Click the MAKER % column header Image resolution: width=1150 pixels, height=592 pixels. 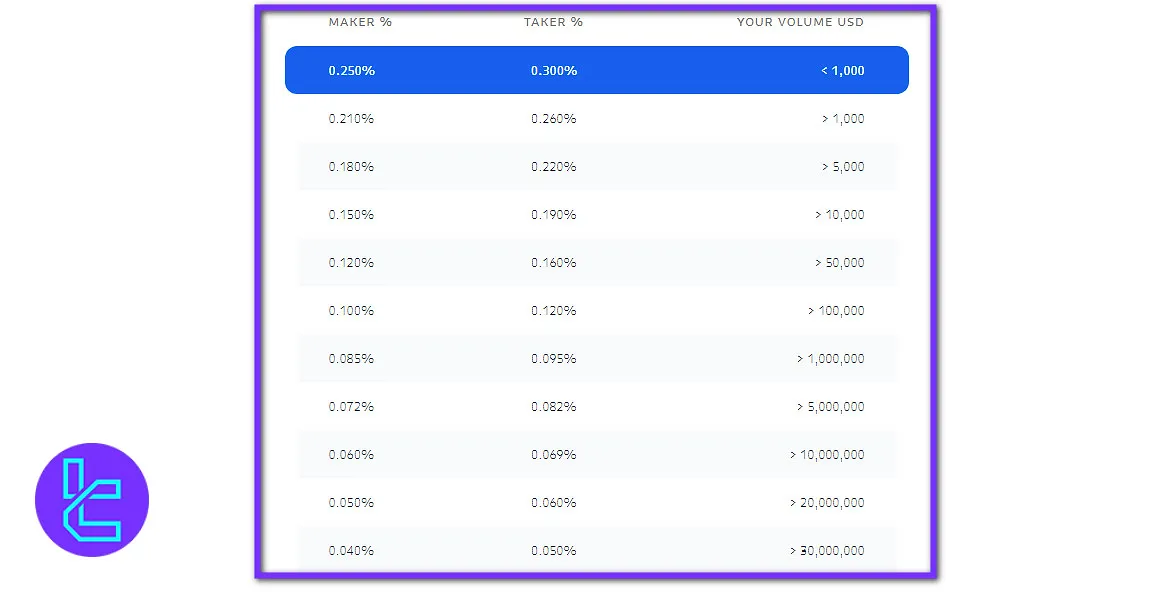(360, 22)
